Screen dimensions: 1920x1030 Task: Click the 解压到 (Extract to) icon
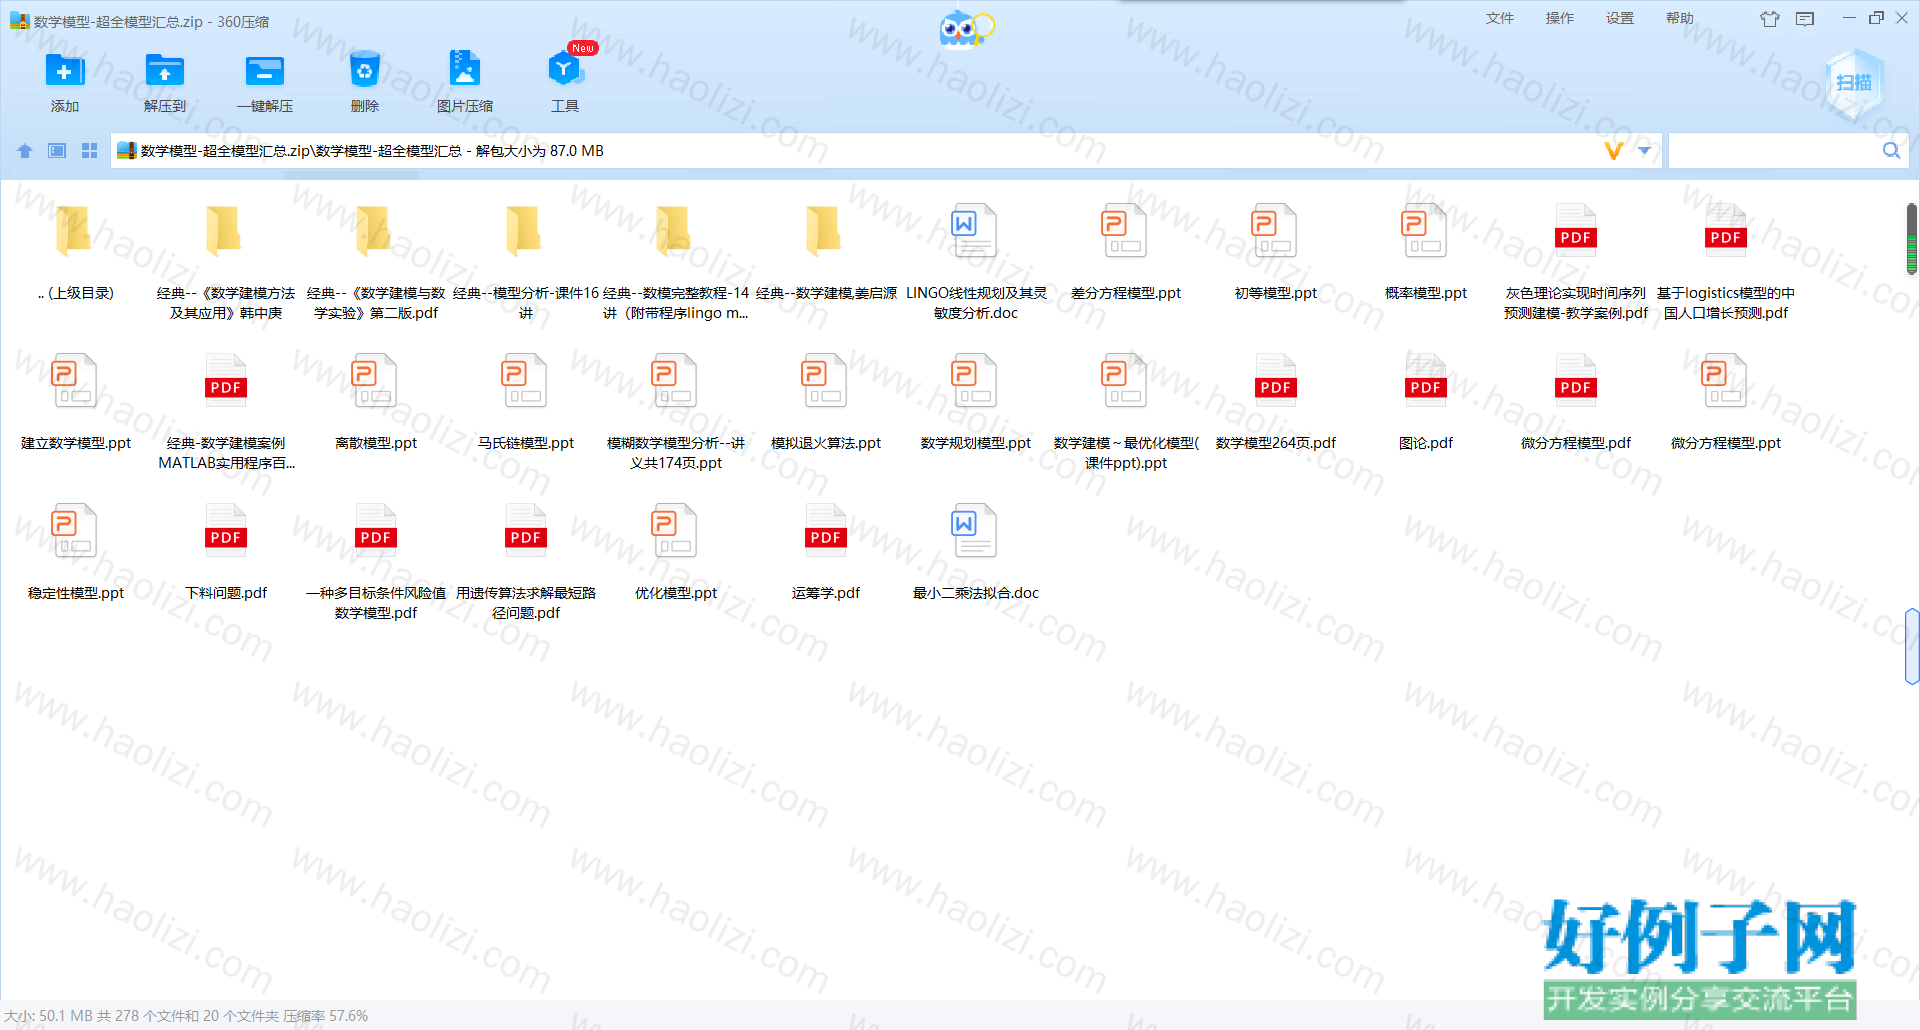tap(165, 70)
